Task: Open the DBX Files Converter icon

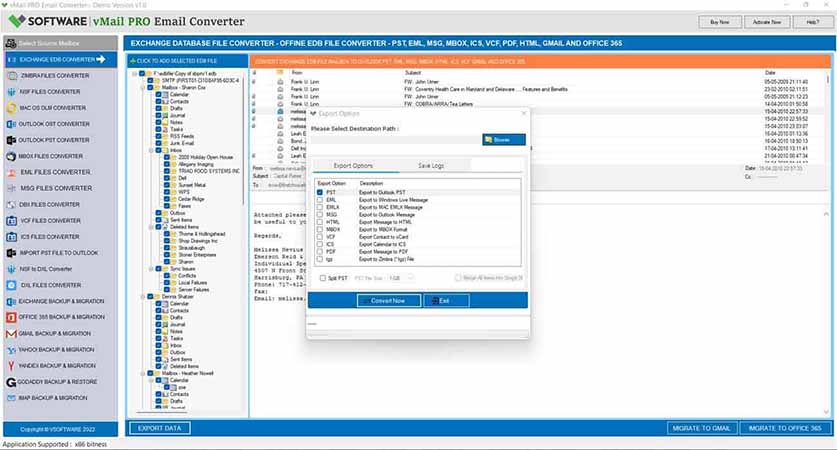Action: (11, 204)
